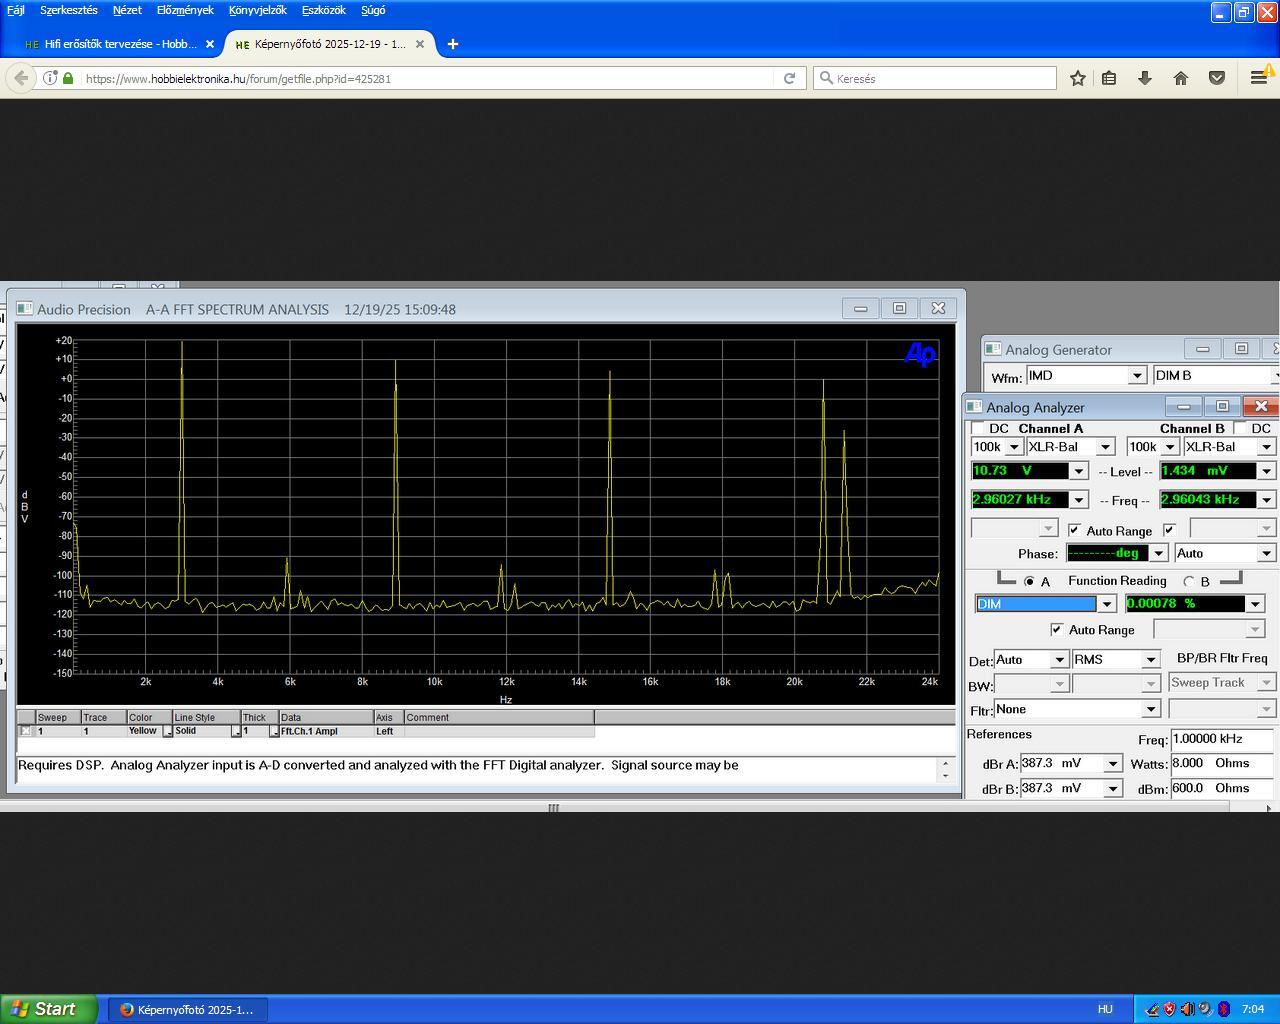This screenshot has width=1280, height=1024.
Task: Toggle Channel A DC checkbox
Action: click(978, 428)
